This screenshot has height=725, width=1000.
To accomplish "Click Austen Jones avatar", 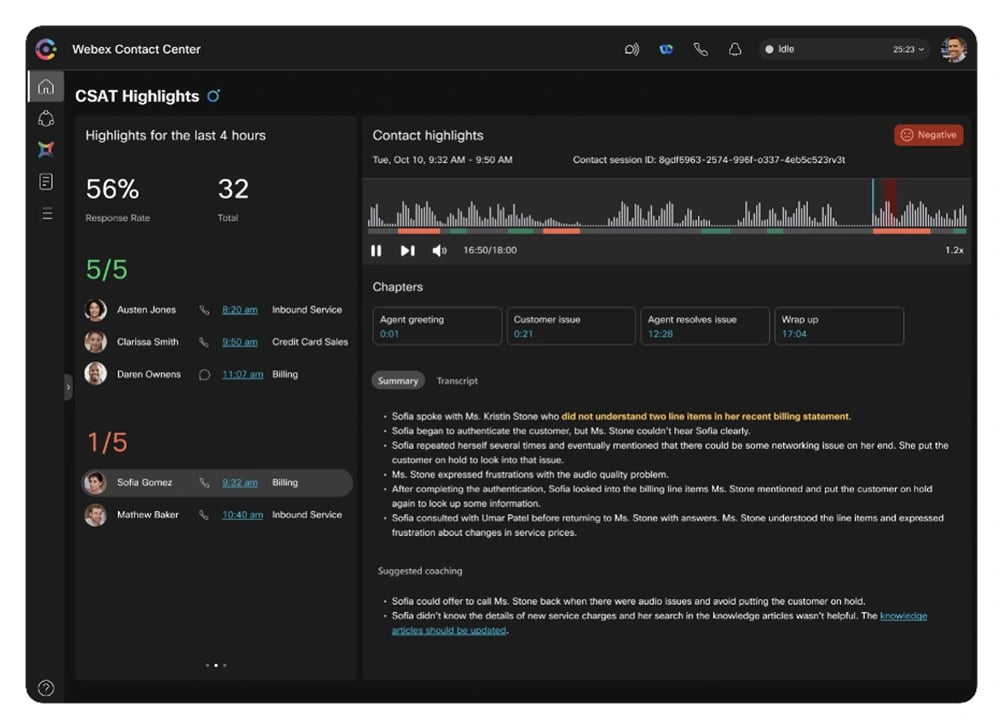I will (x=96, y=310).
